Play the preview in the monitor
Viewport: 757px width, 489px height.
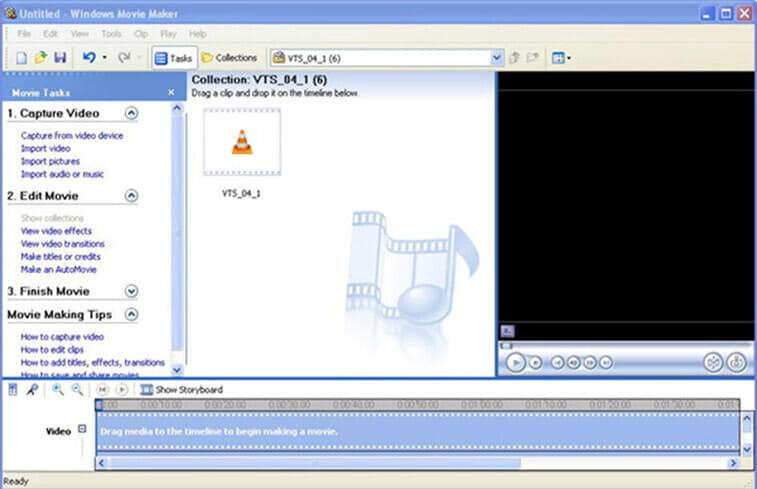[x=516, y=362]
